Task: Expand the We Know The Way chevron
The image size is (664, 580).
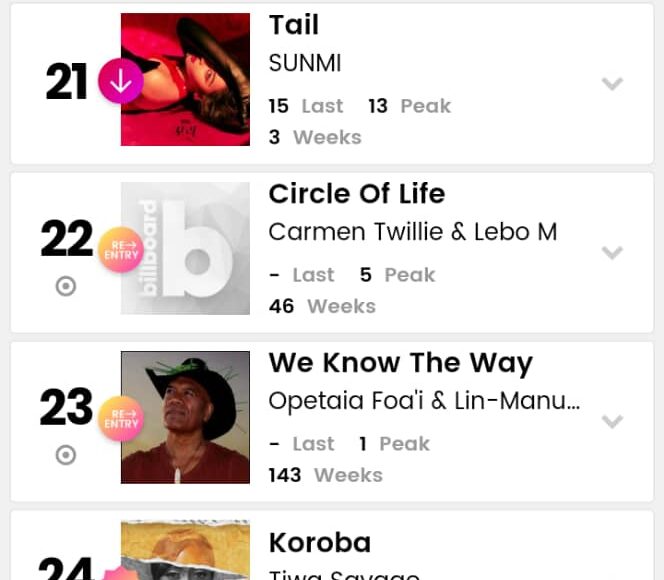Action: pos(612,422)
